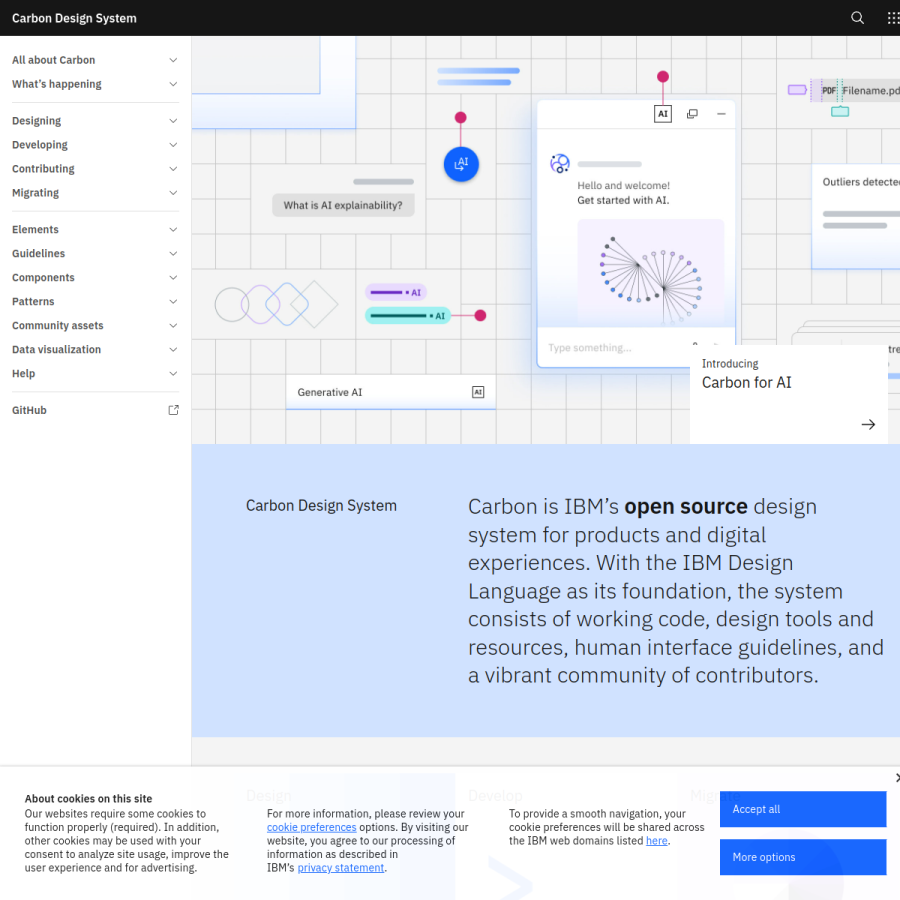The width and height of the screenshot is (900, 900).
Task: Open the Data visualization menu item
Action: point(95,350)
